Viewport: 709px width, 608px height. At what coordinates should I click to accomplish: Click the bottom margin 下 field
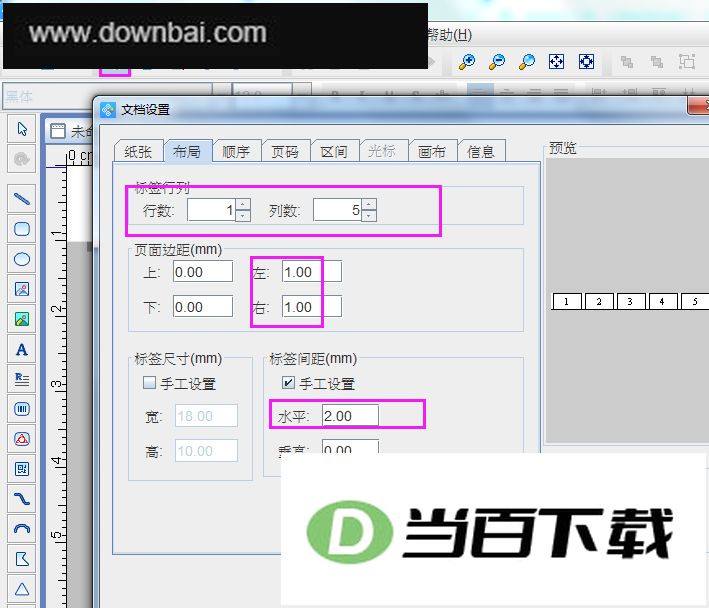[x=203, y=307]
